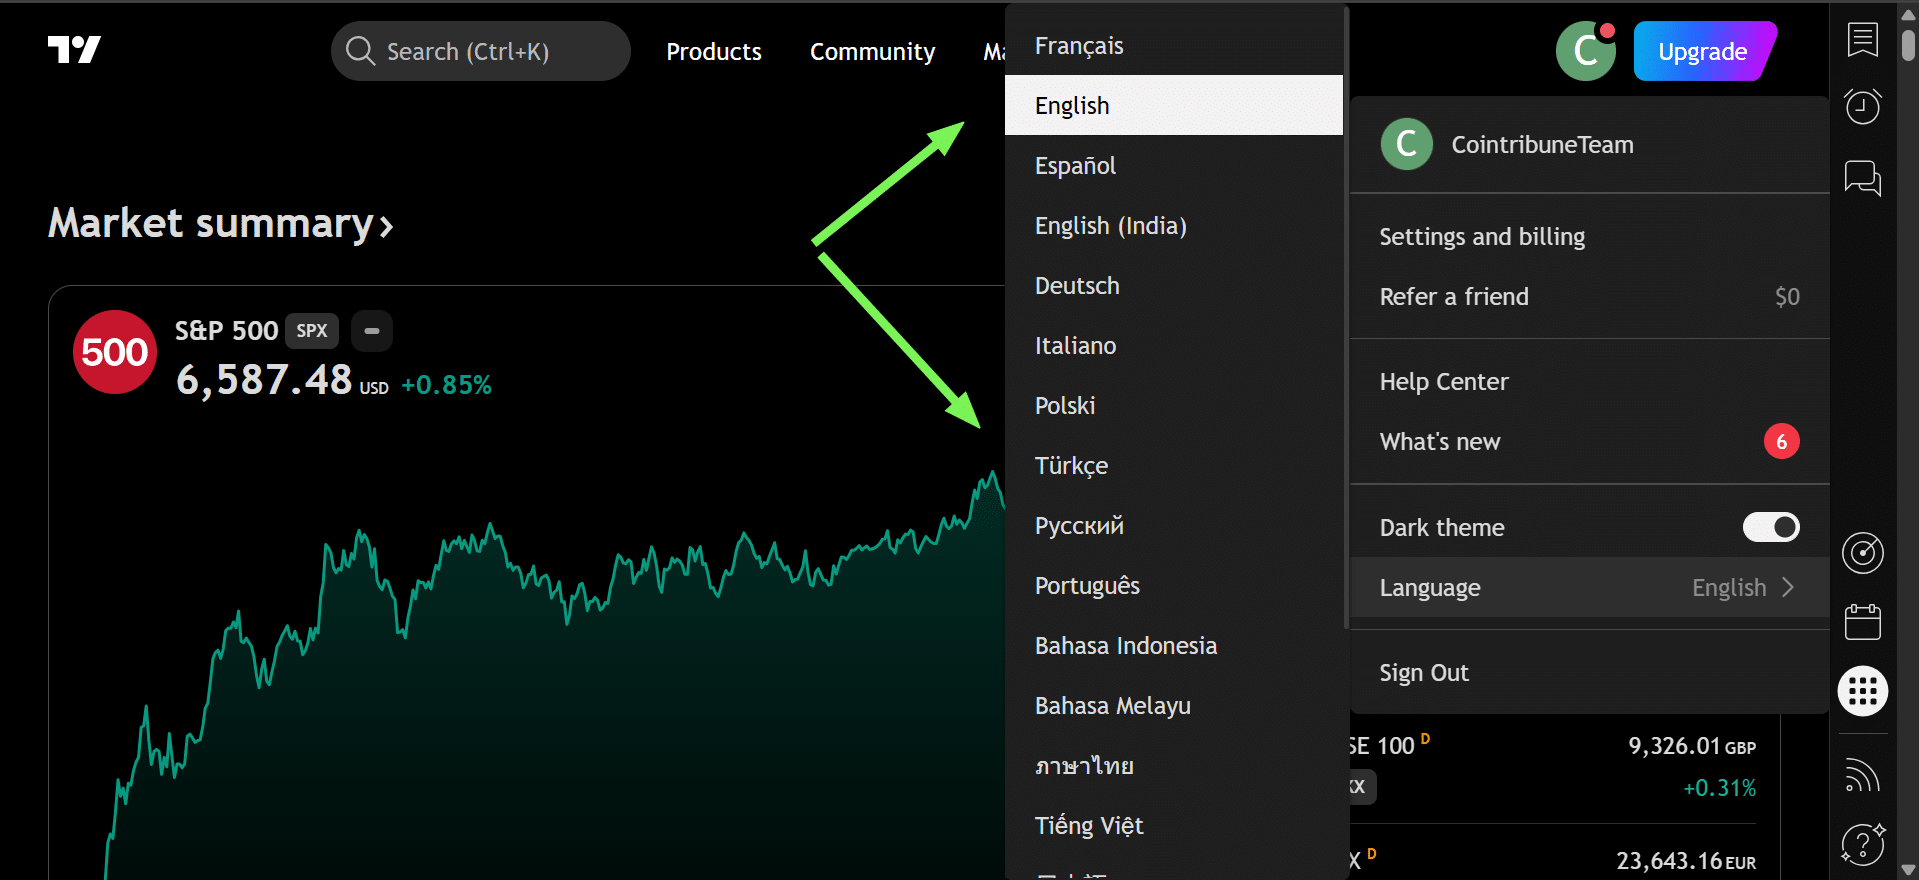Collapse the S&P 500 minus button
This screenshot has width=1919, height=880.
click(x=371, y=331)
